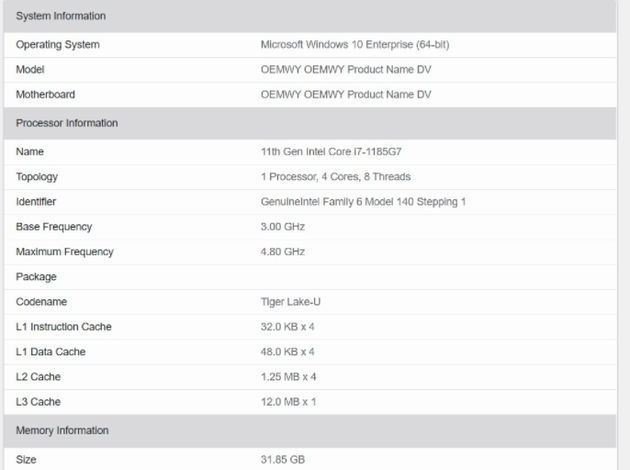Select the Model value 'OEMWY OEMWY Product Name DV'
Image resolution: width=630 pixels, height=470 pixels.
click(x=346, y=69)
